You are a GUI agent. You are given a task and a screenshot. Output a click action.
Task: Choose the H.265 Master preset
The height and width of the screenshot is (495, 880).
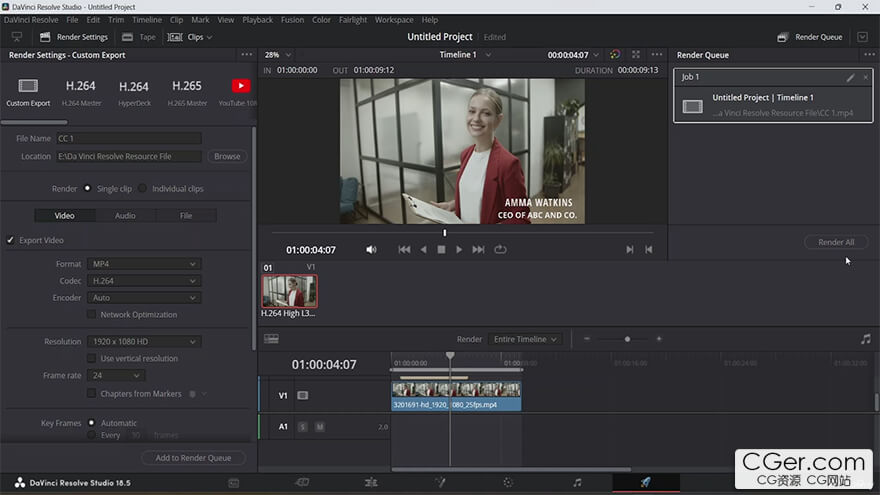(x=187, y=92)
